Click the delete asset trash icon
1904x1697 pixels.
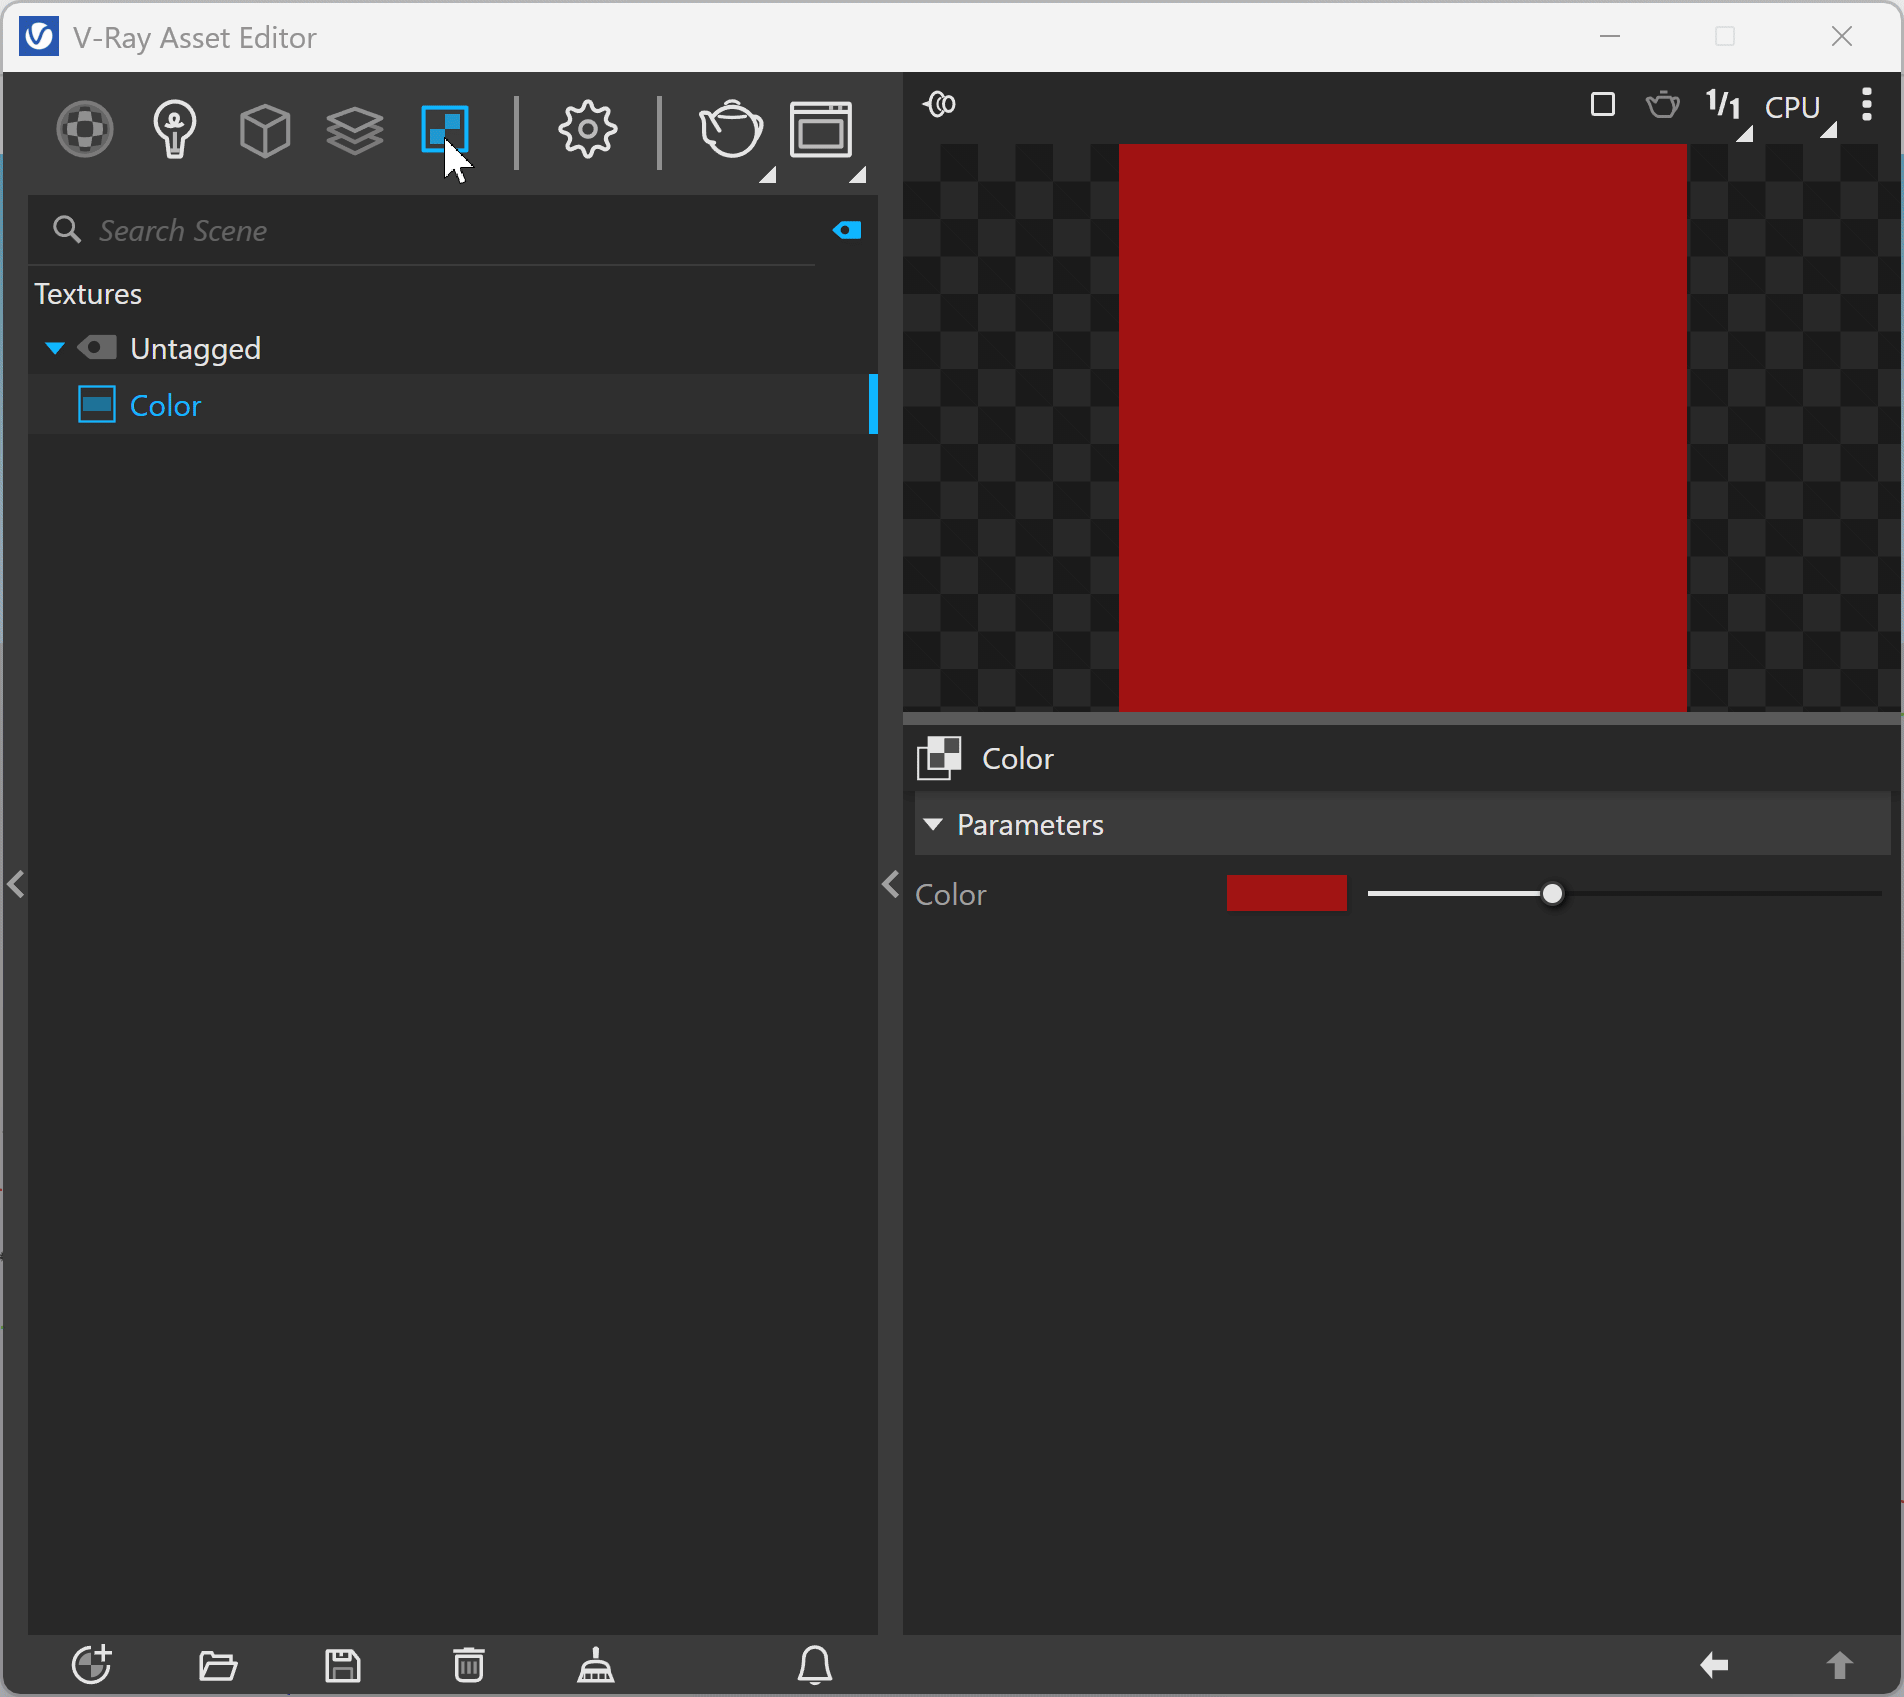tap(469, 1666)
